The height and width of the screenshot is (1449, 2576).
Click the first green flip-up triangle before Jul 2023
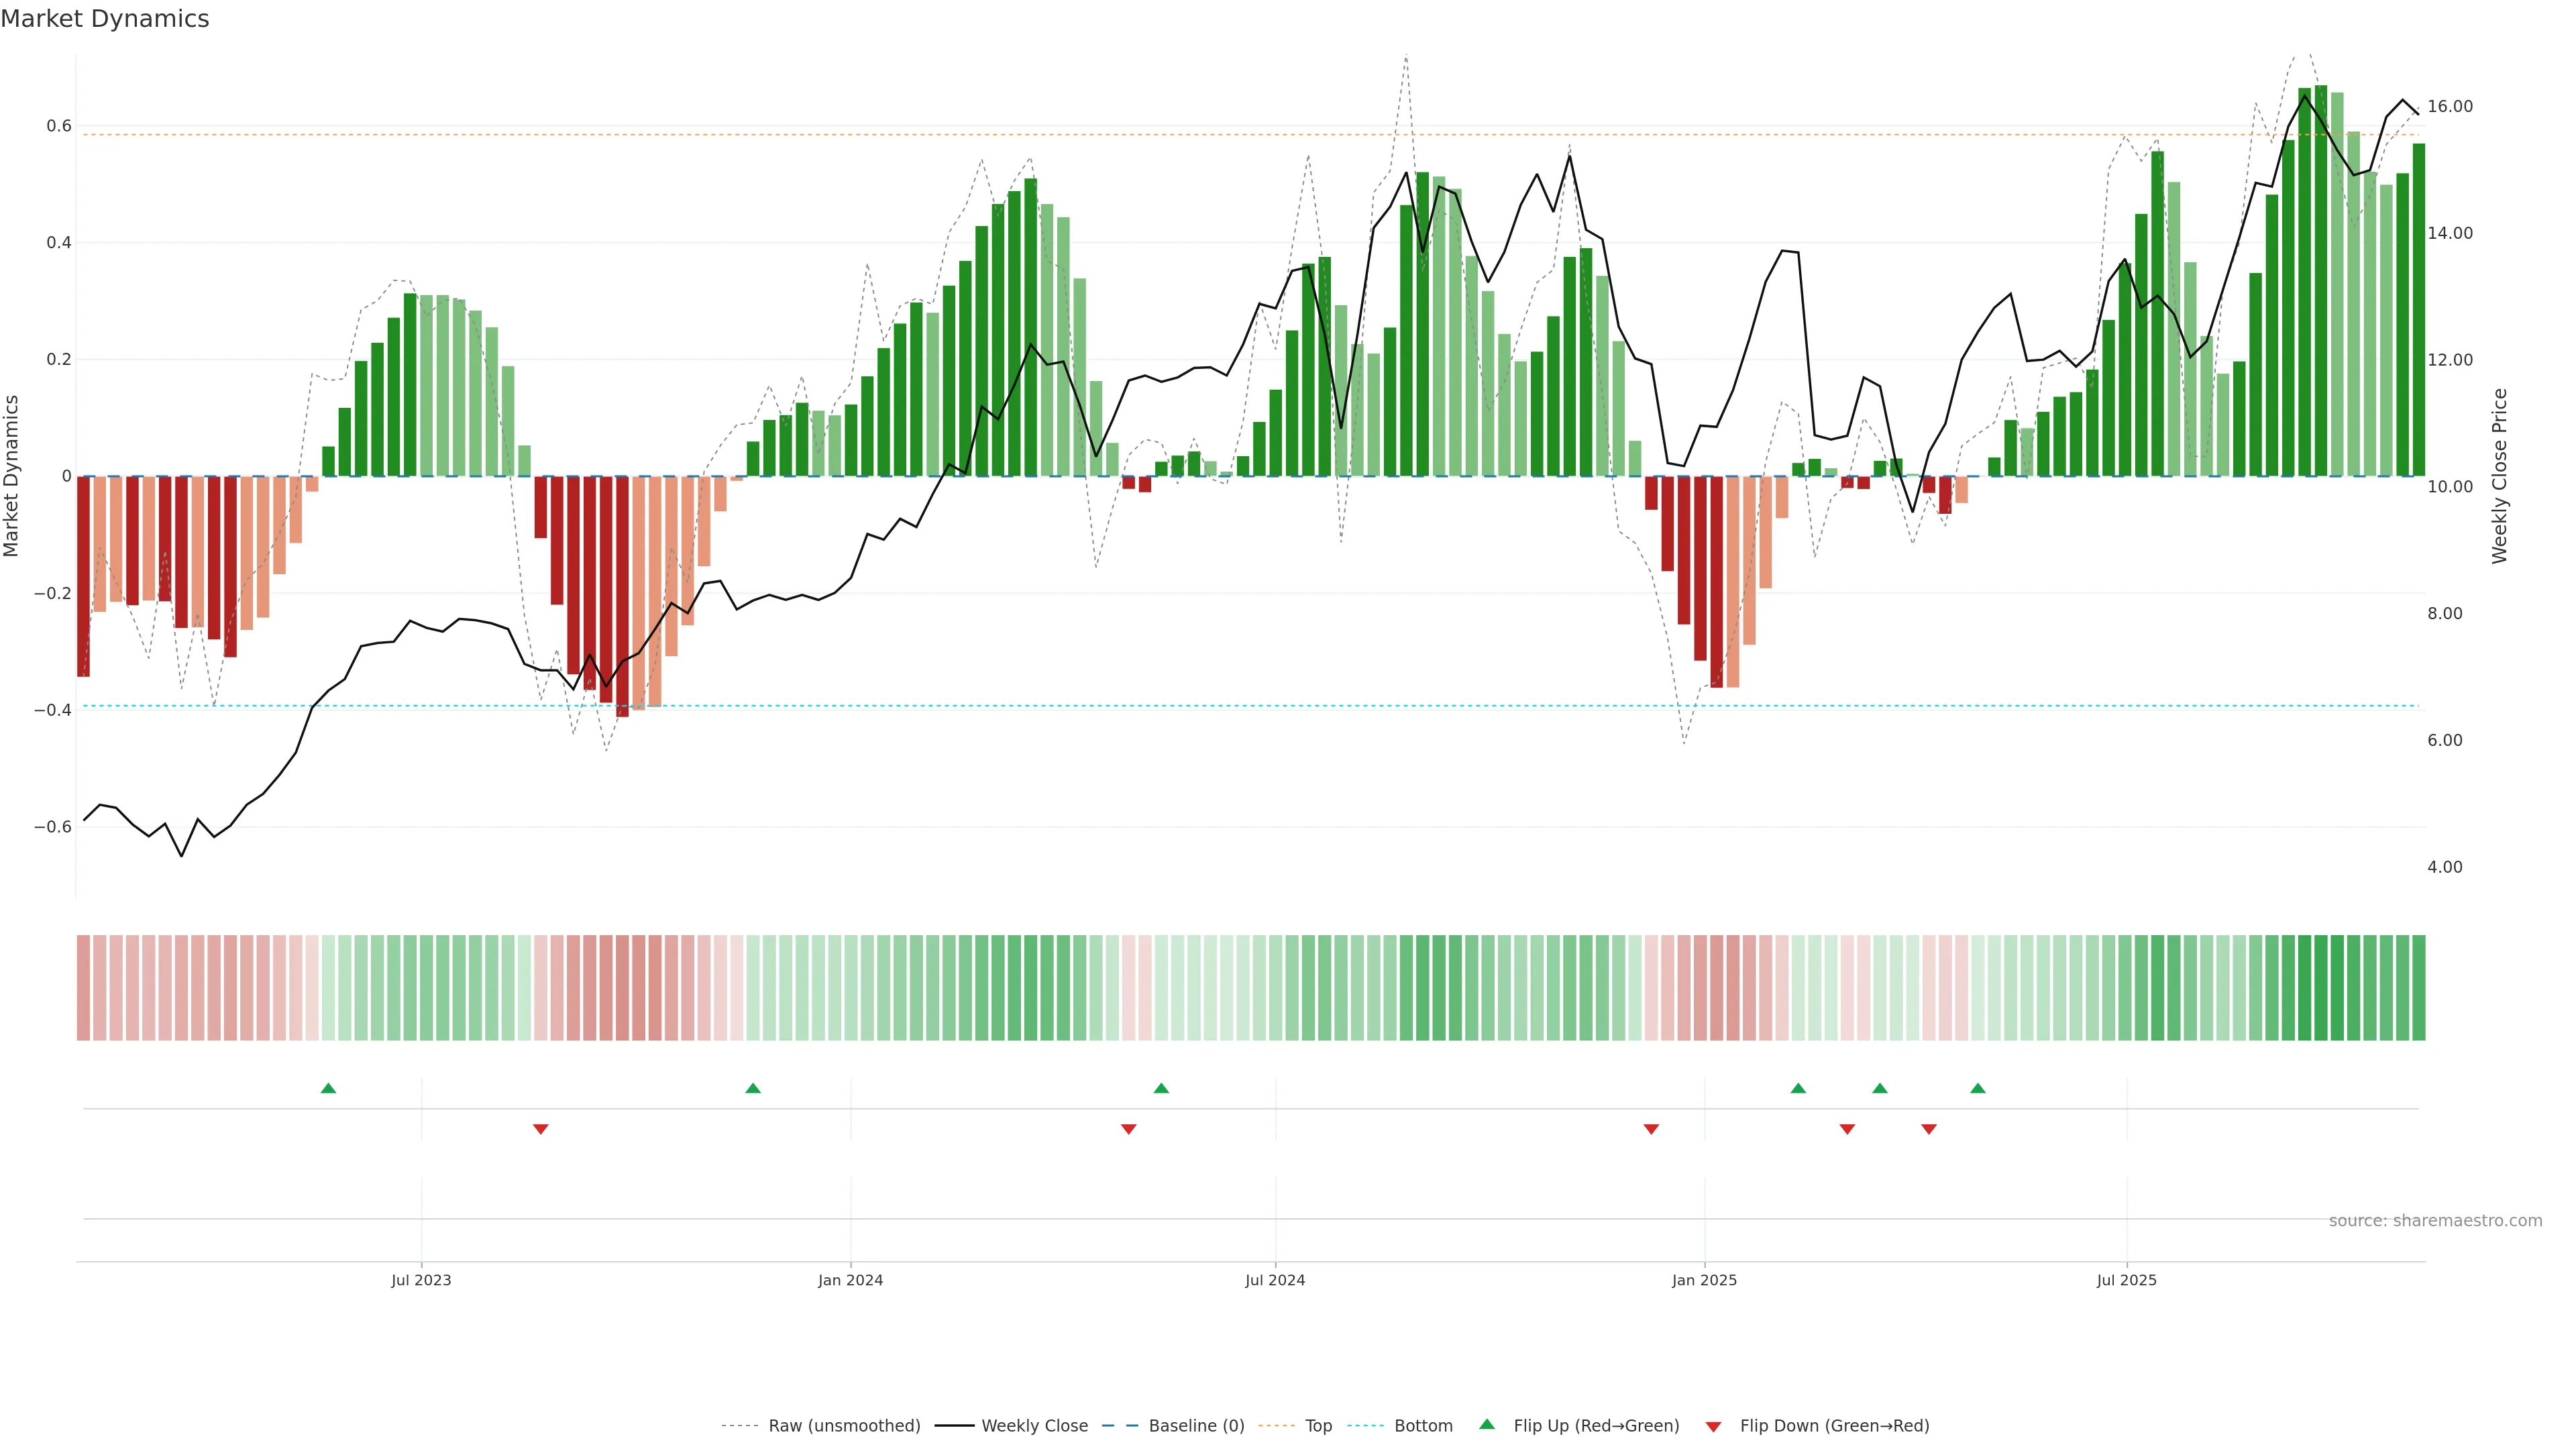pos(328,1088)
